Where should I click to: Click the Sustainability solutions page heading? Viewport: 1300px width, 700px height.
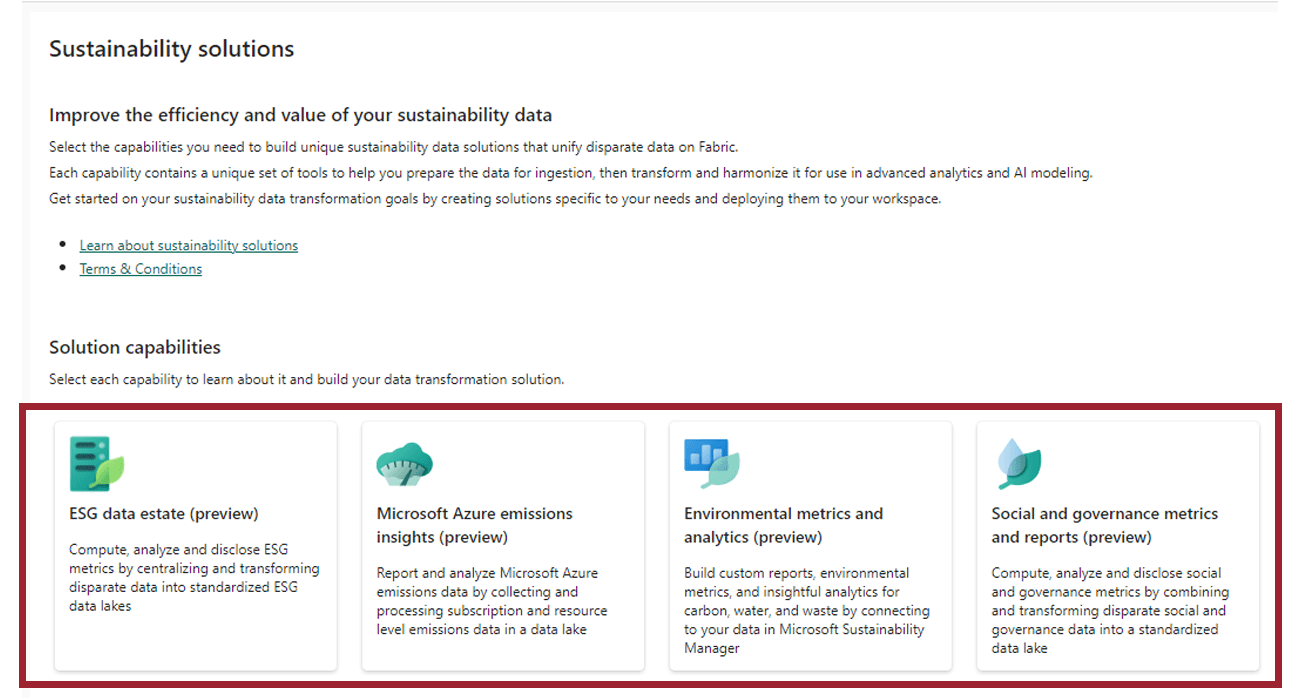click(171, 48)
